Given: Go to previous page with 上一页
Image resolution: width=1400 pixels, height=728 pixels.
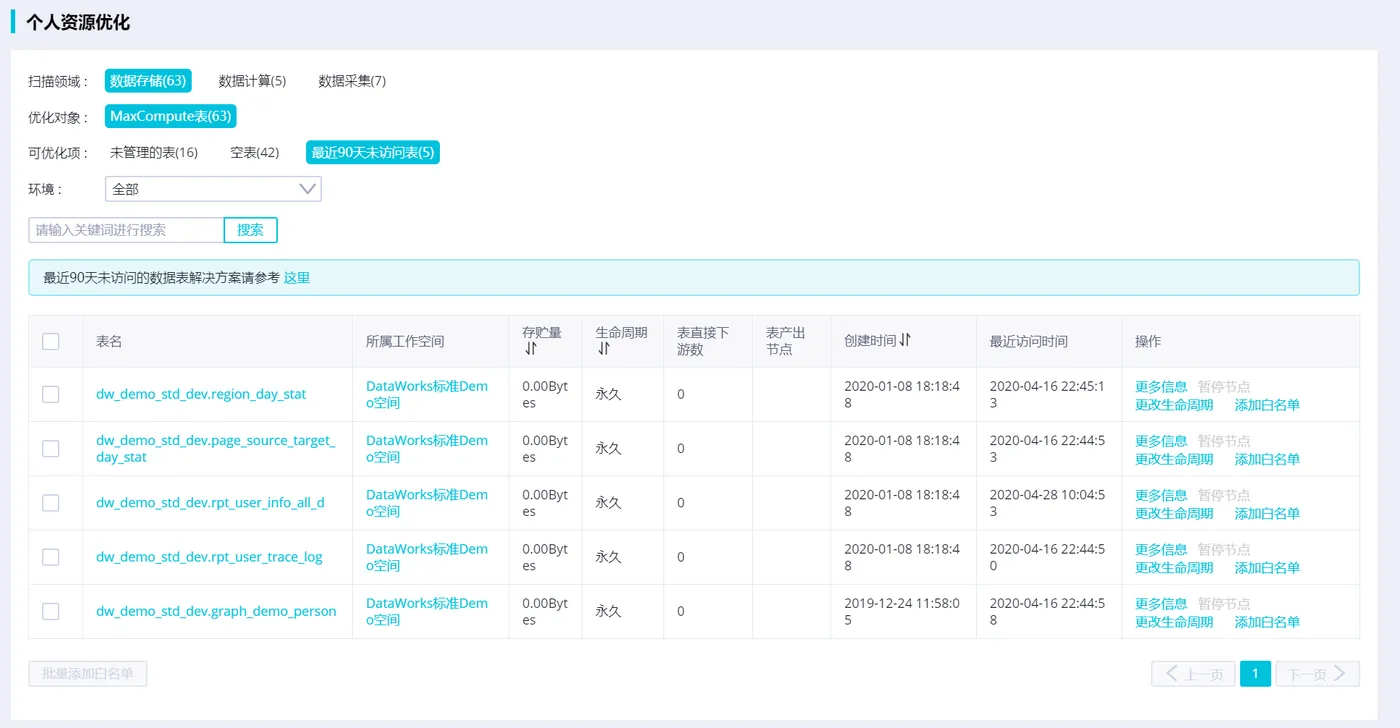Looking at the screenshot, I should 1193,674.
